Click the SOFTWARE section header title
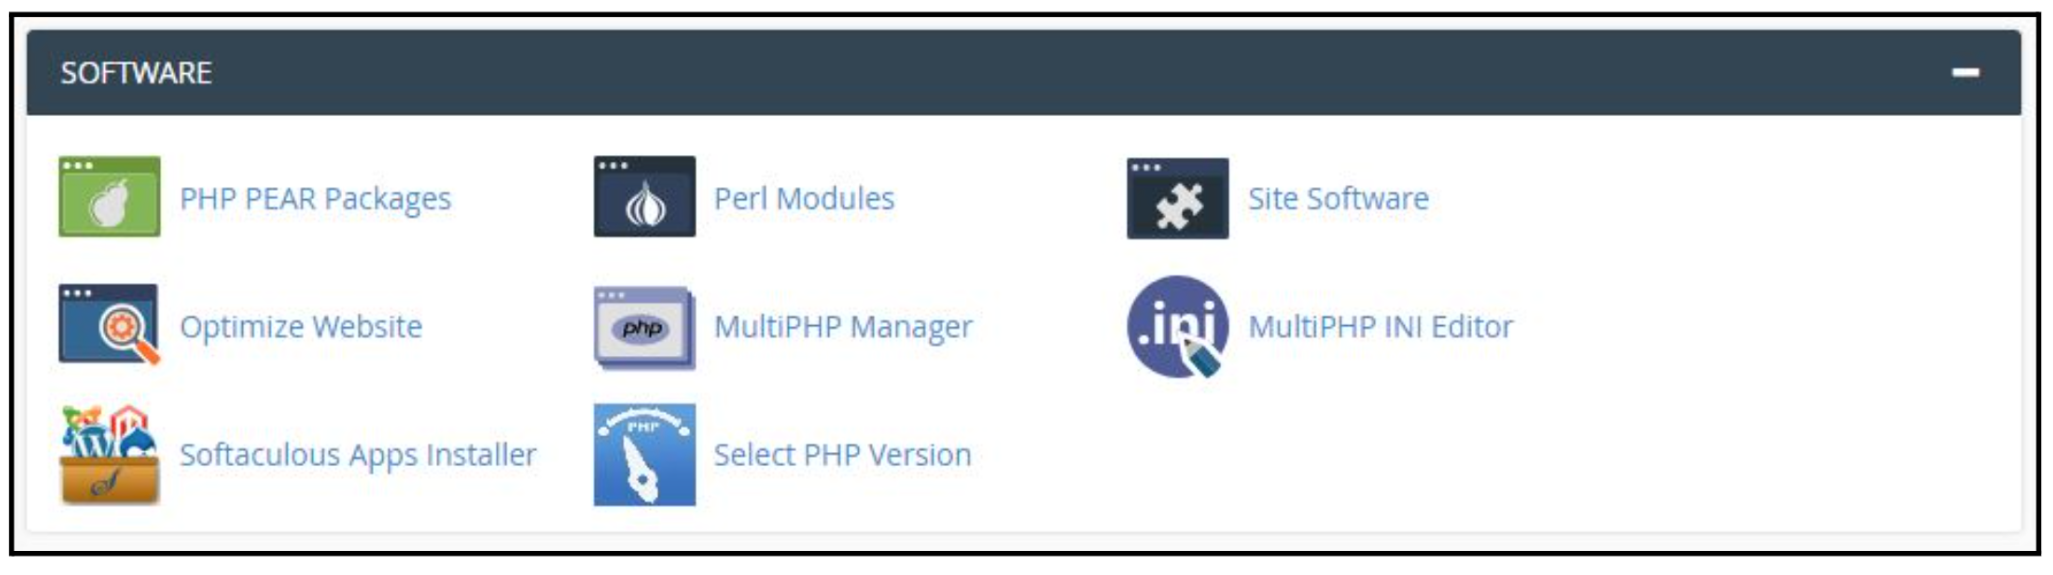Image resolution: width=2053 pixels, height=575 pixels. [x=136, y=72]
